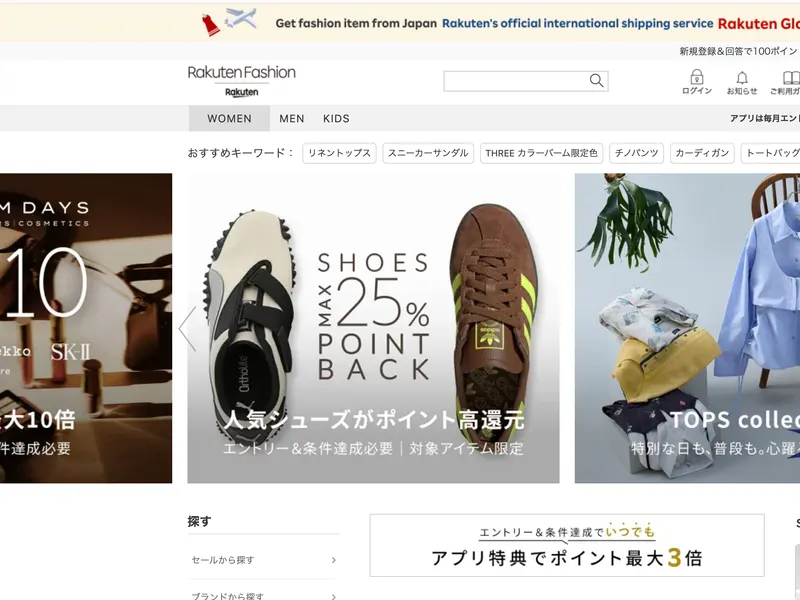Select the KIDS tab
Viewport: 800px width, 600px height.
tap(336, 118)
